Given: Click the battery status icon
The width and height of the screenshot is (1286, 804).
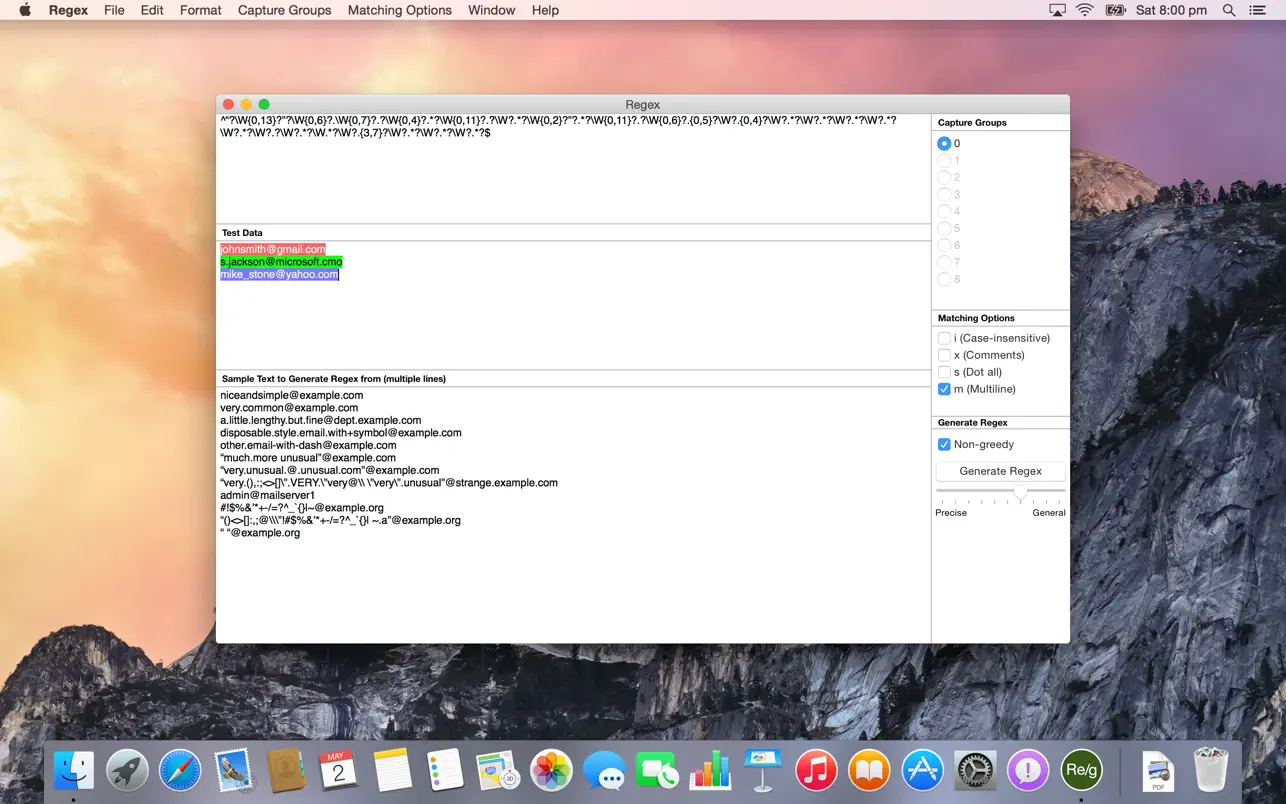Looking at the screenshot, I should click(x=1115, y=10).
